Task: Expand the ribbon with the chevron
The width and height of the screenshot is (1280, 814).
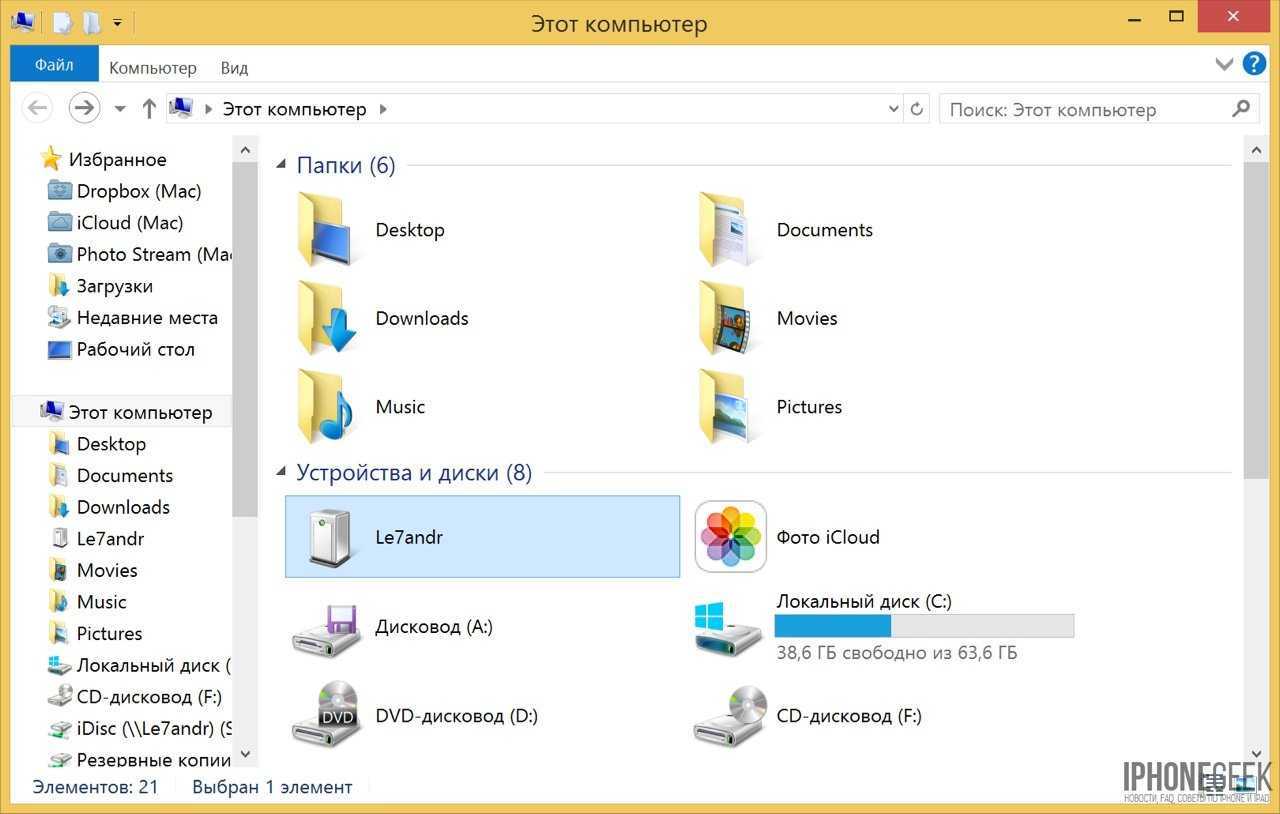Action: coord(1224,65)
